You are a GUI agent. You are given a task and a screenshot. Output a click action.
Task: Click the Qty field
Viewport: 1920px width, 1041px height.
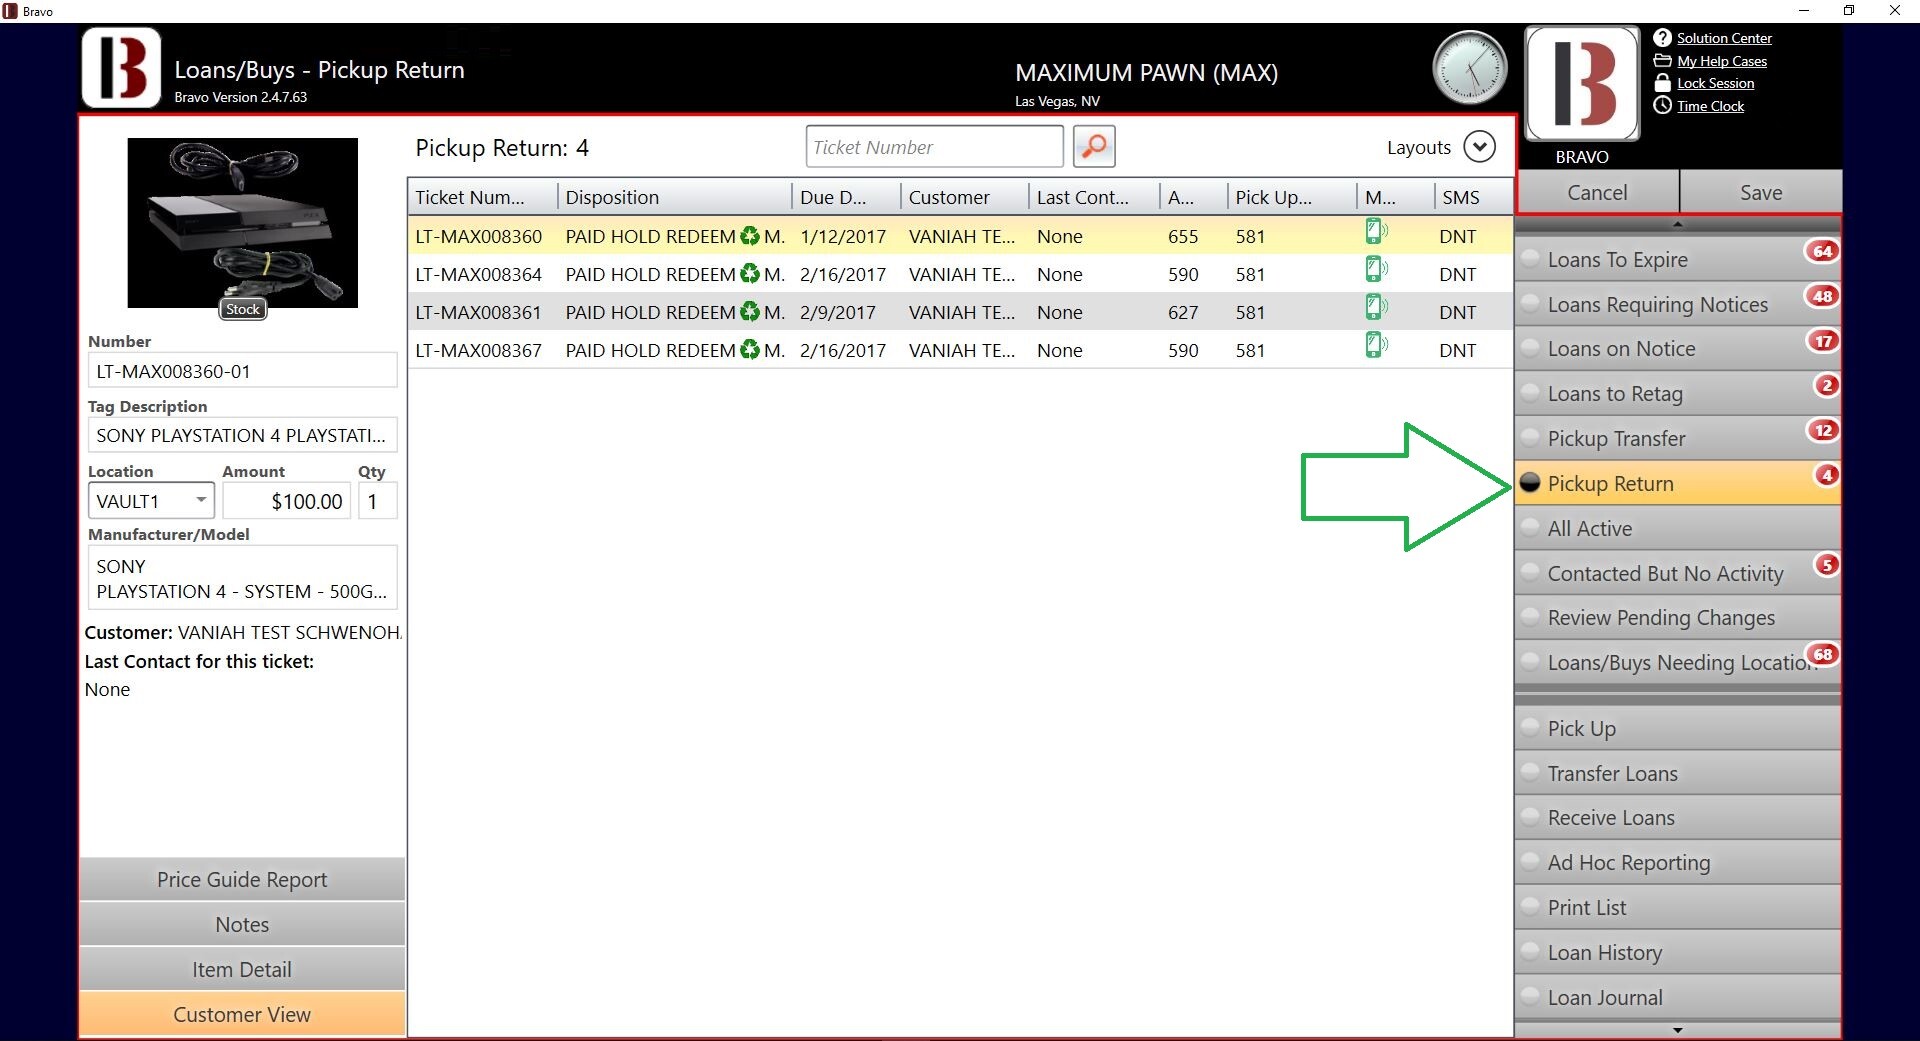378,500
